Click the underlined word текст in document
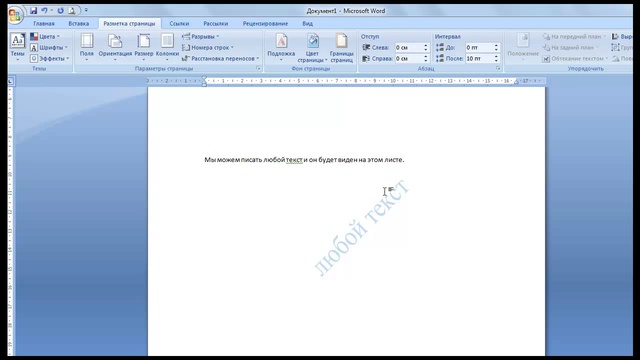 point(294,160)
